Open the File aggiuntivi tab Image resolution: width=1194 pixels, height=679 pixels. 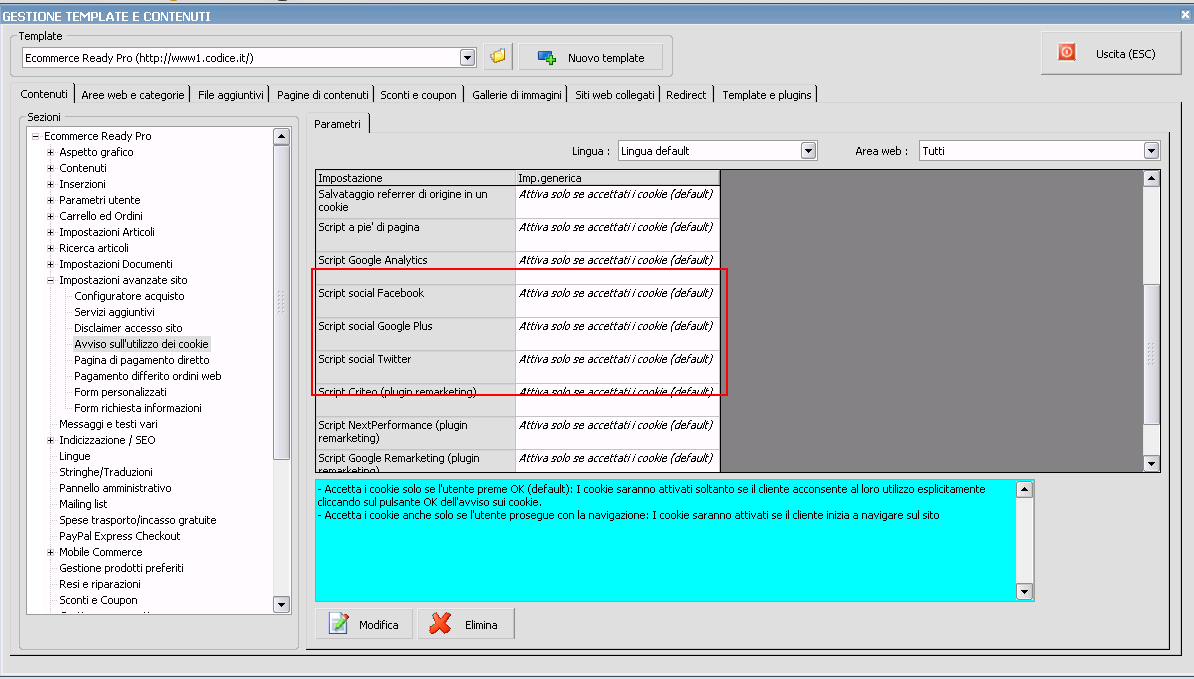231,95
